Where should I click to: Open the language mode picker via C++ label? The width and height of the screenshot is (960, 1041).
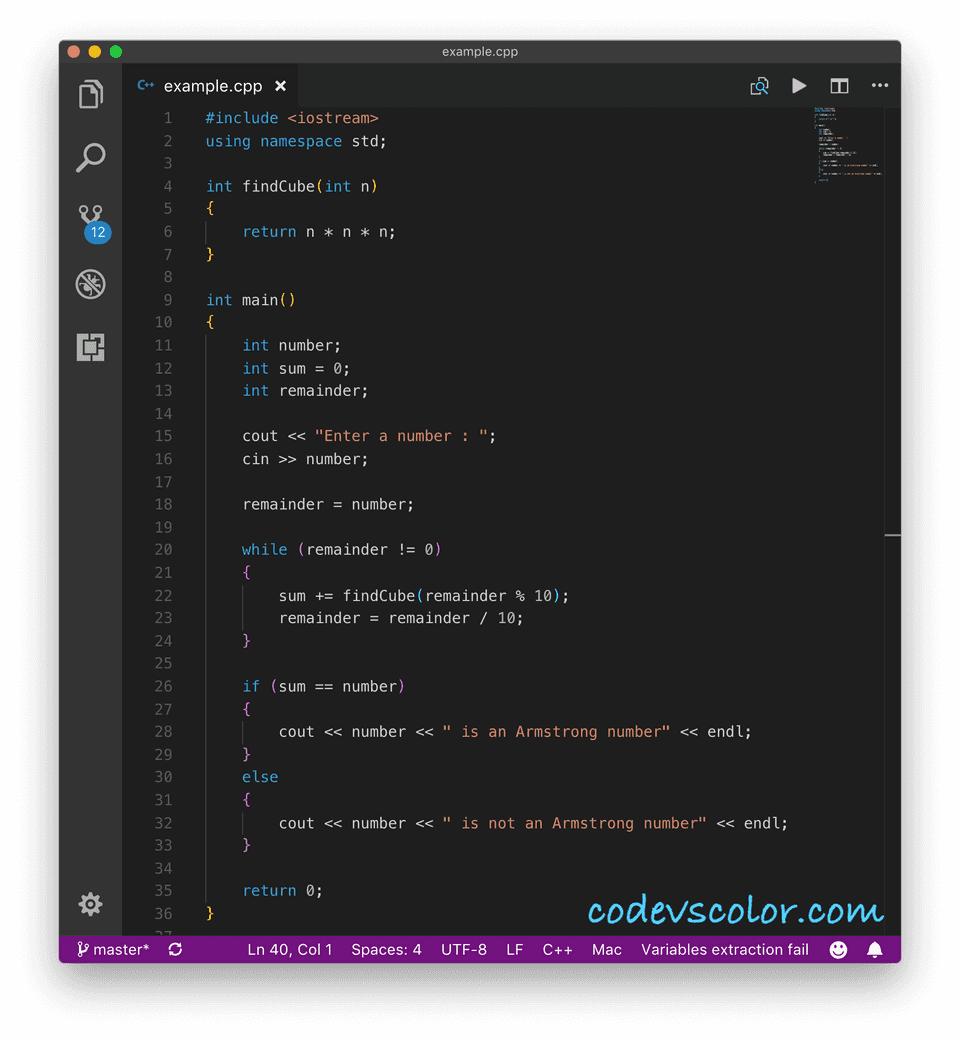pos(557,949)
